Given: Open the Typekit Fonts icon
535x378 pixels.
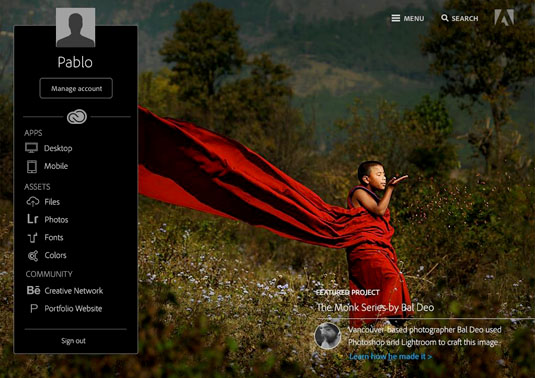Looking at the screenshot, I should coord(32,237).
